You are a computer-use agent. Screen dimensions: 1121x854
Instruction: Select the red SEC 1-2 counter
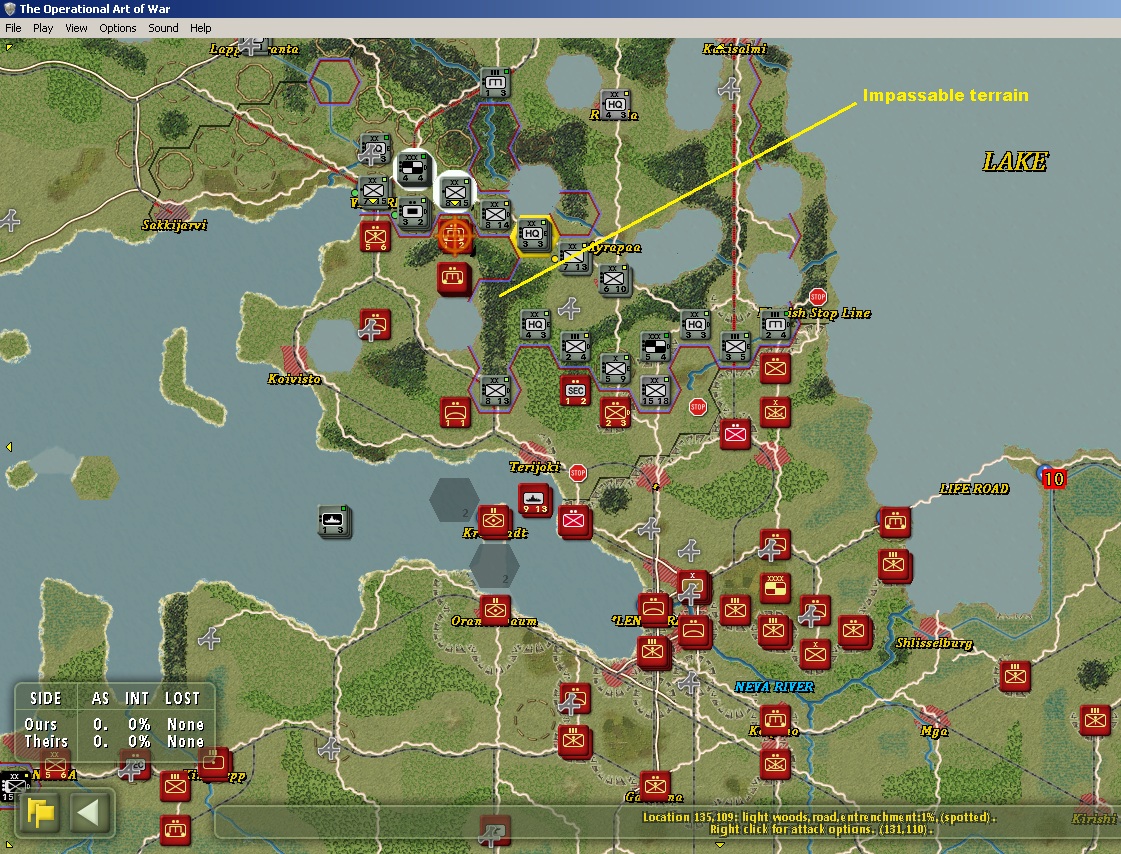click(x=575, y=391)
